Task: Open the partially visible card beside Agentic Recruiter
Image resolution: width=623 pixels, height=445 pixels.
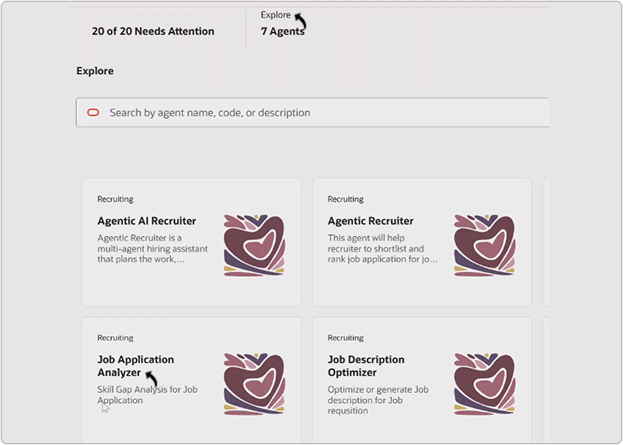Action: pyautogui.click(x=546, y=242)
